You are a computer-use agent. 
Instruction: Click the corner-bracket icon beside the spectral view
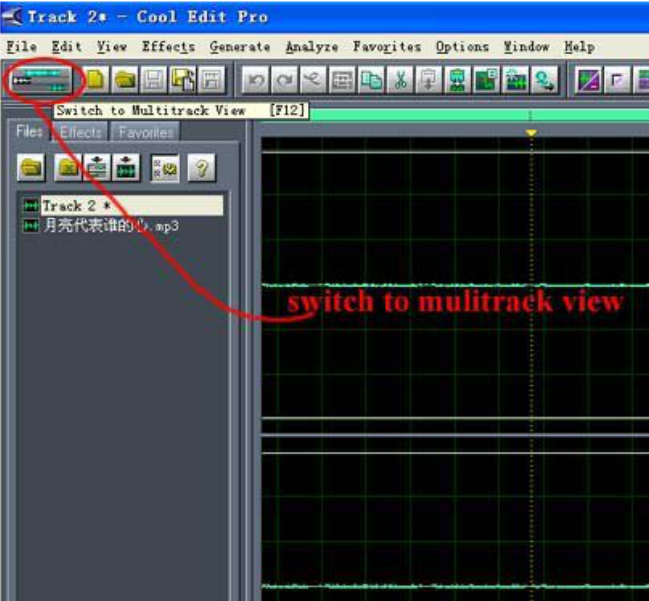tap(617, 79)
